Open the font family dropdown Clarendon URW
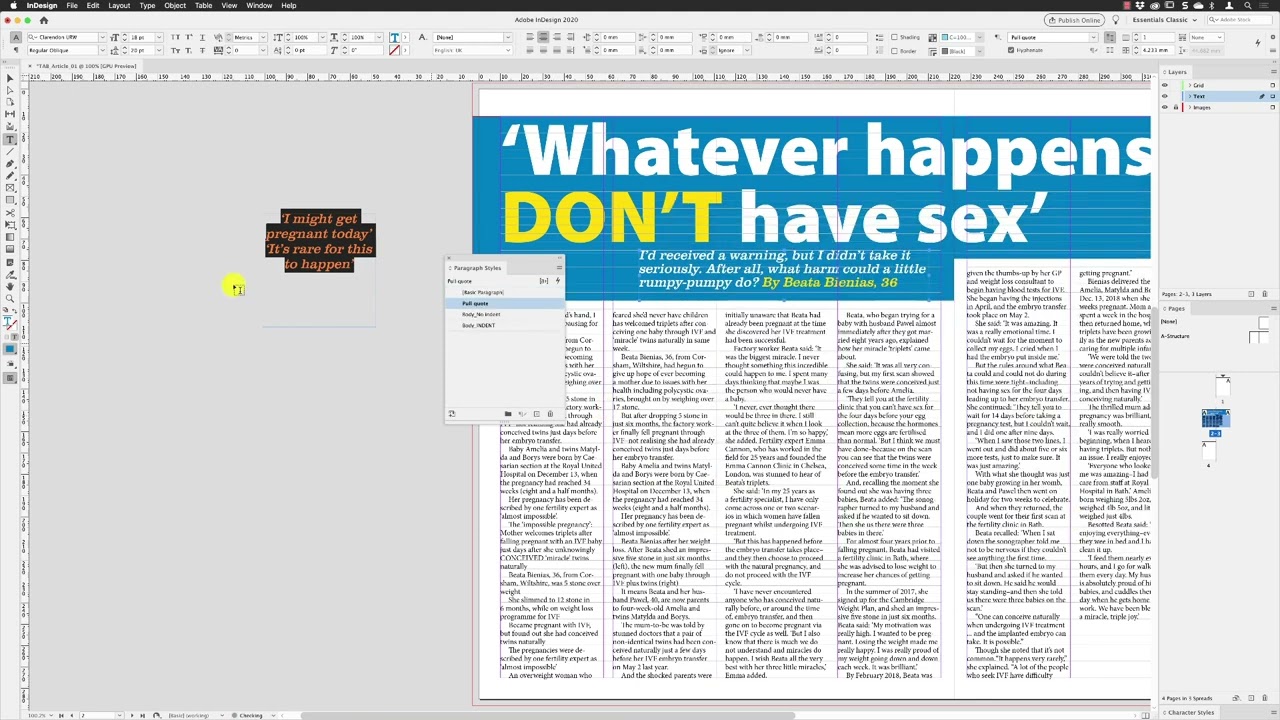 101,37
